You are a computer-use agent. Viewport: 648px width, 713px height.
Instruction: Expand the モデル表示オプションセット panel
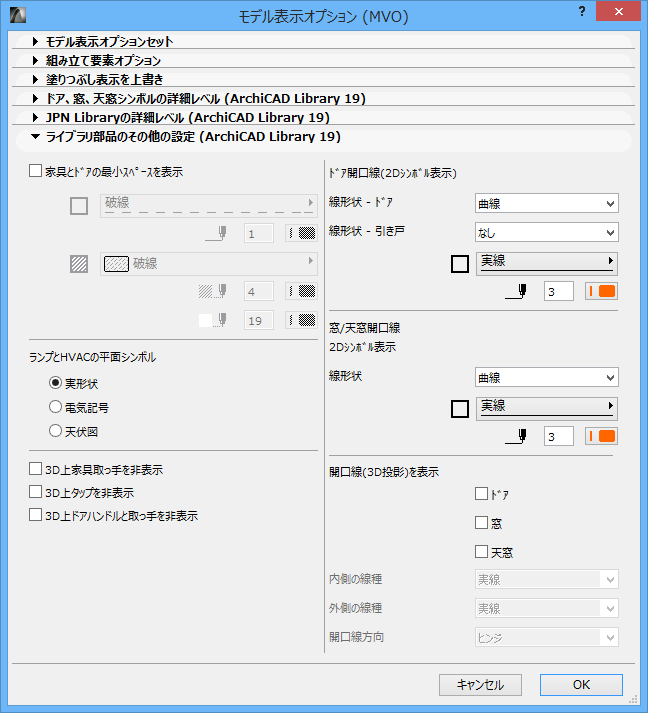[x=35, y=41]
